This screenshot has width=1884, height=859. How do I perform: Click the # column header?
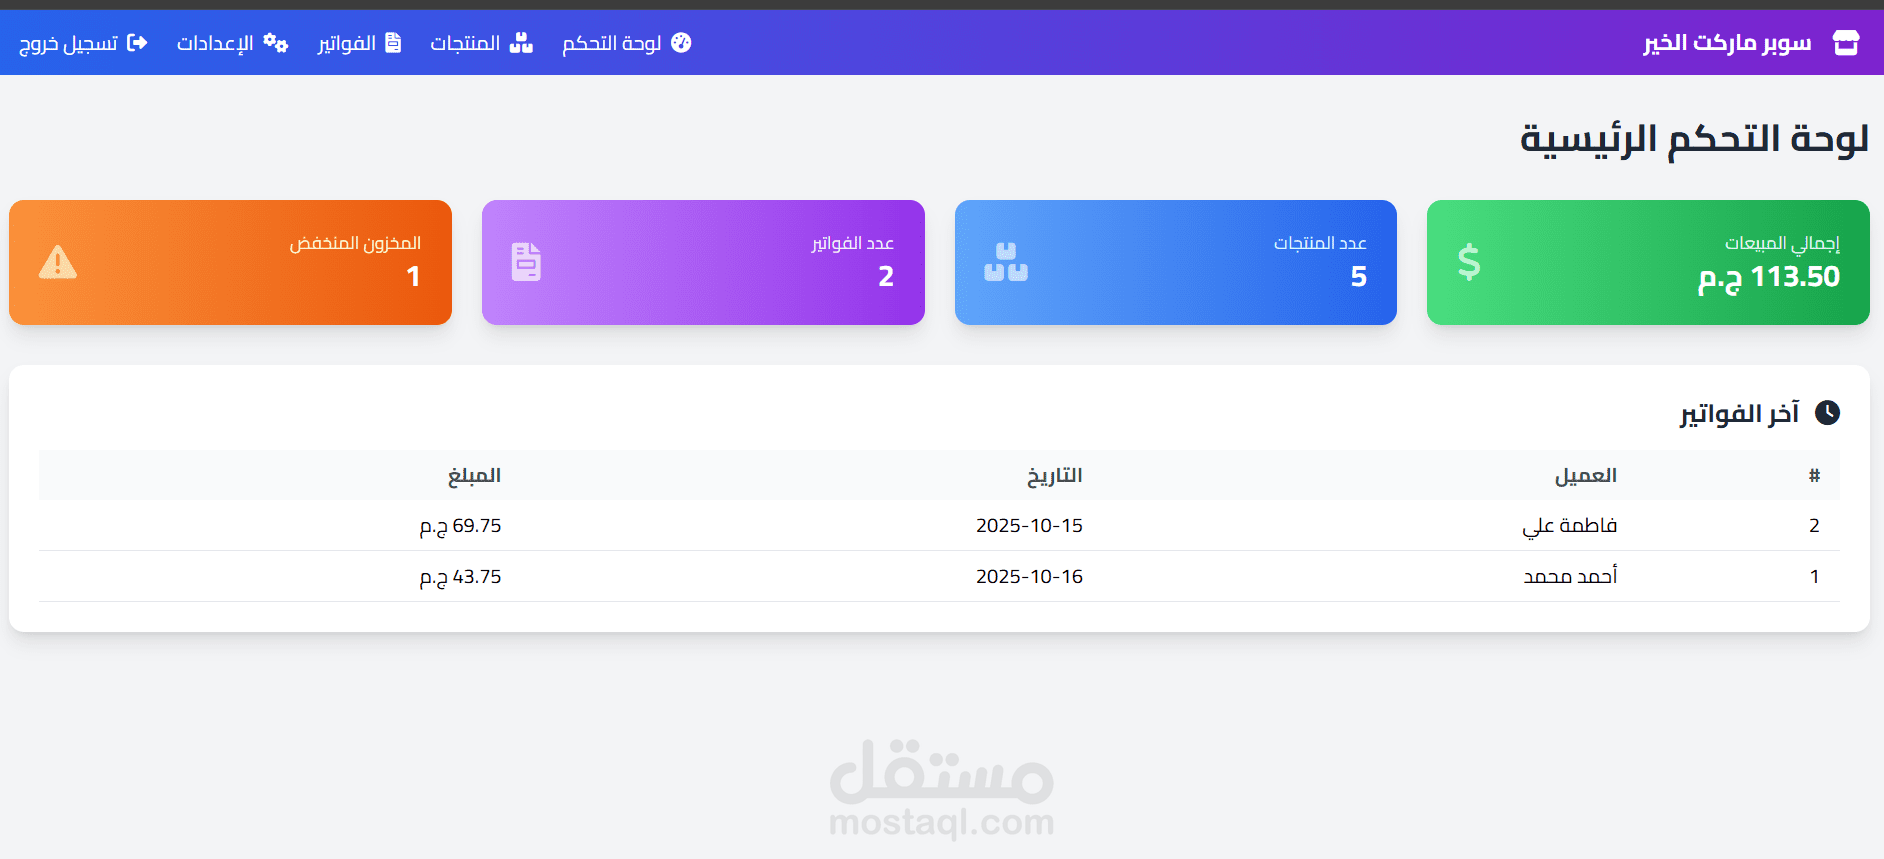1814,475
